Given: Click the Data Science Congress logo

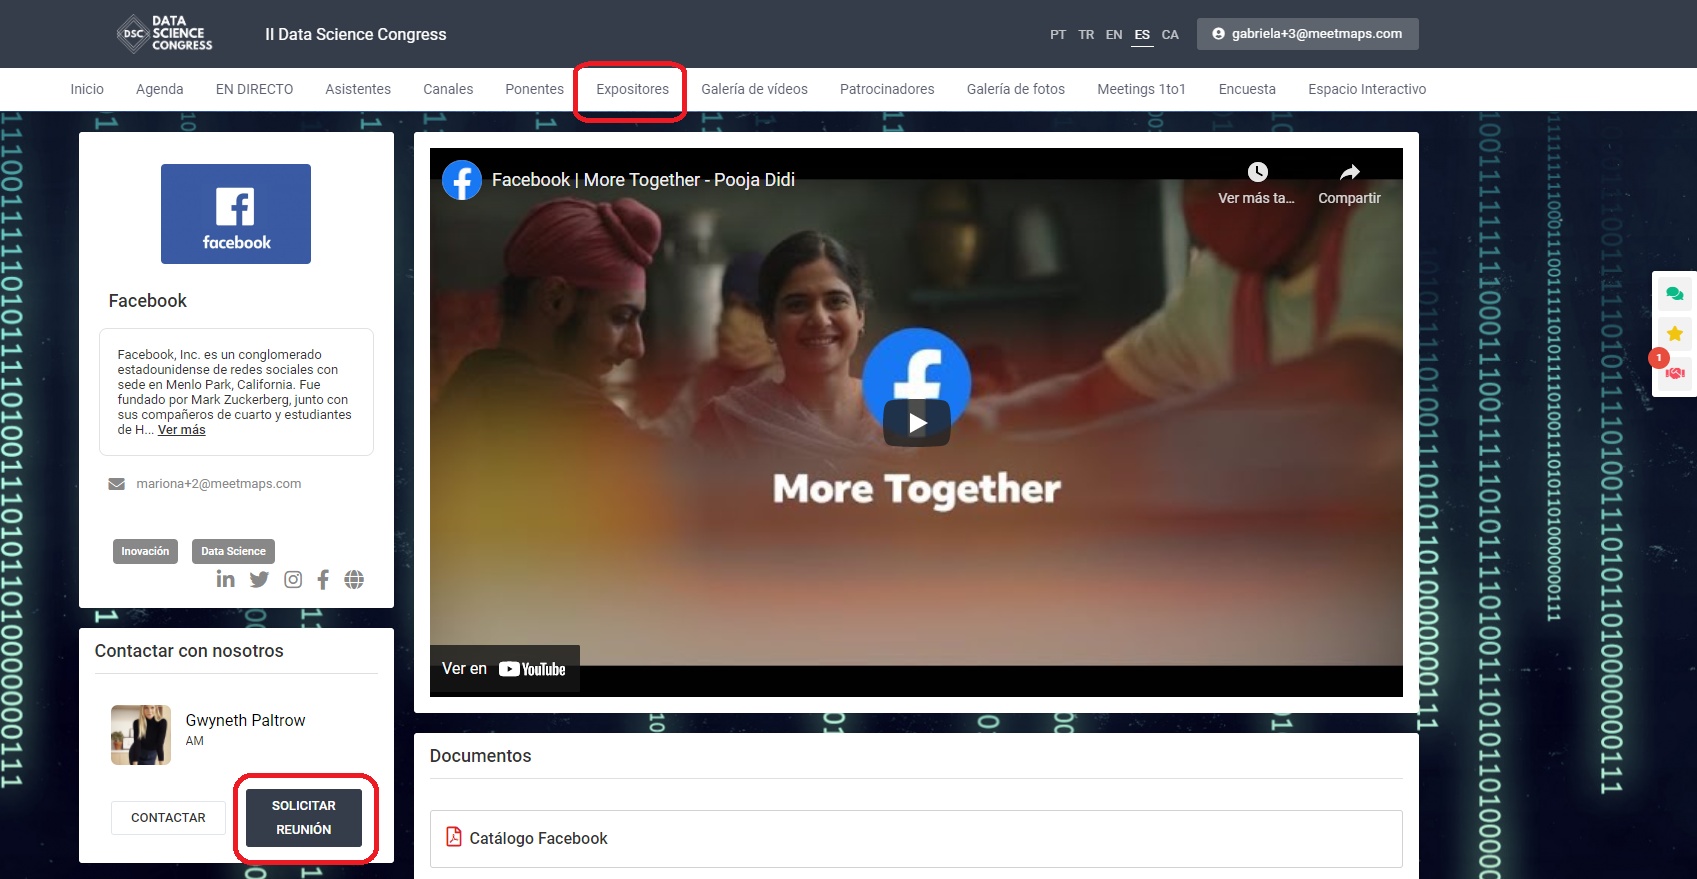Looking at the screenshot, I should point(164,33).
